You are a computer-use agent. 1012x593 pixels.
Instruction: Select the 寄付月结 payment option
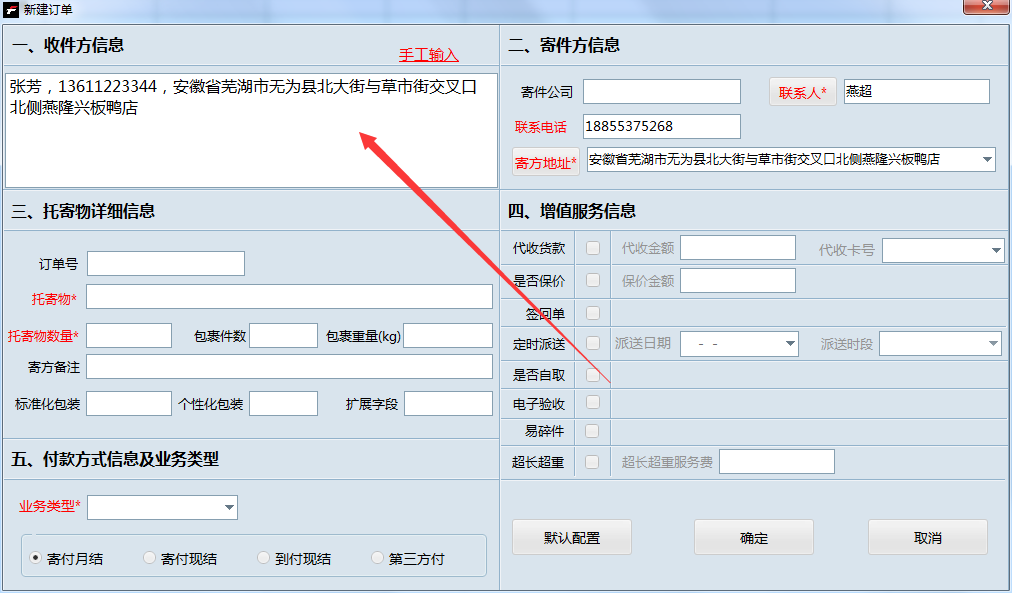[x=37, y=557]
